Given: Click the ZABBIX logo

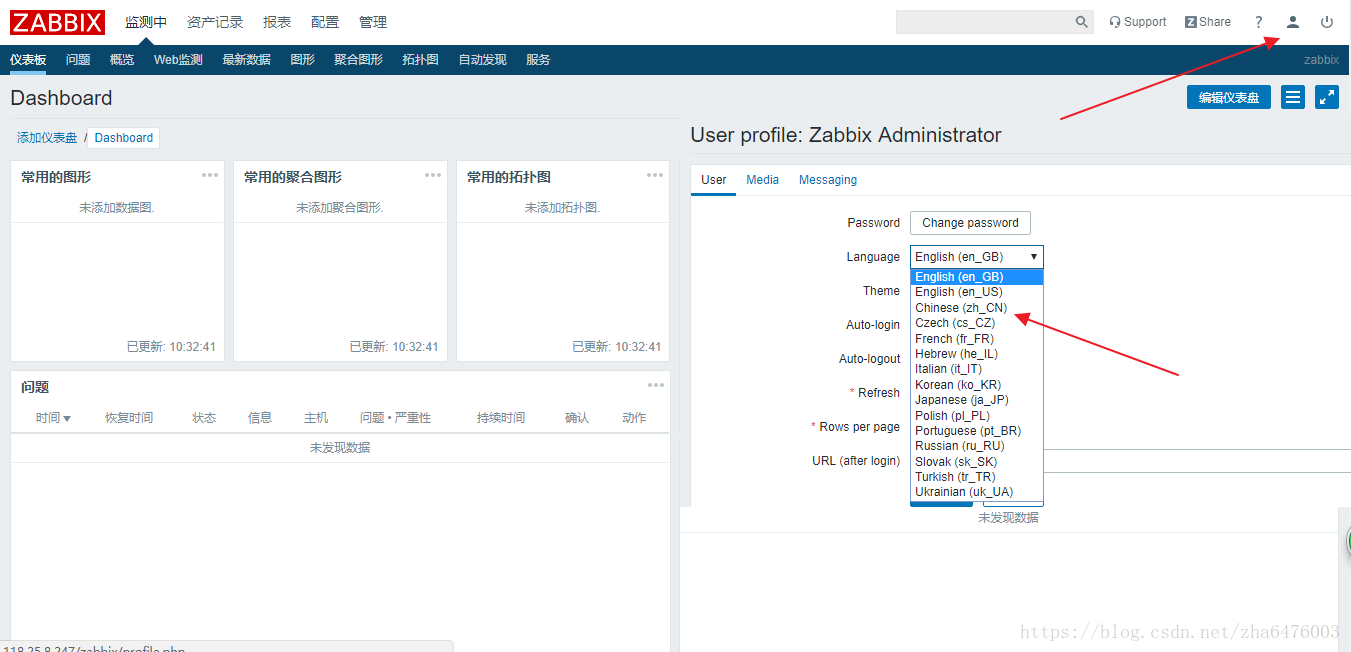Looking at the screenshot, I should tap(58, 22).
